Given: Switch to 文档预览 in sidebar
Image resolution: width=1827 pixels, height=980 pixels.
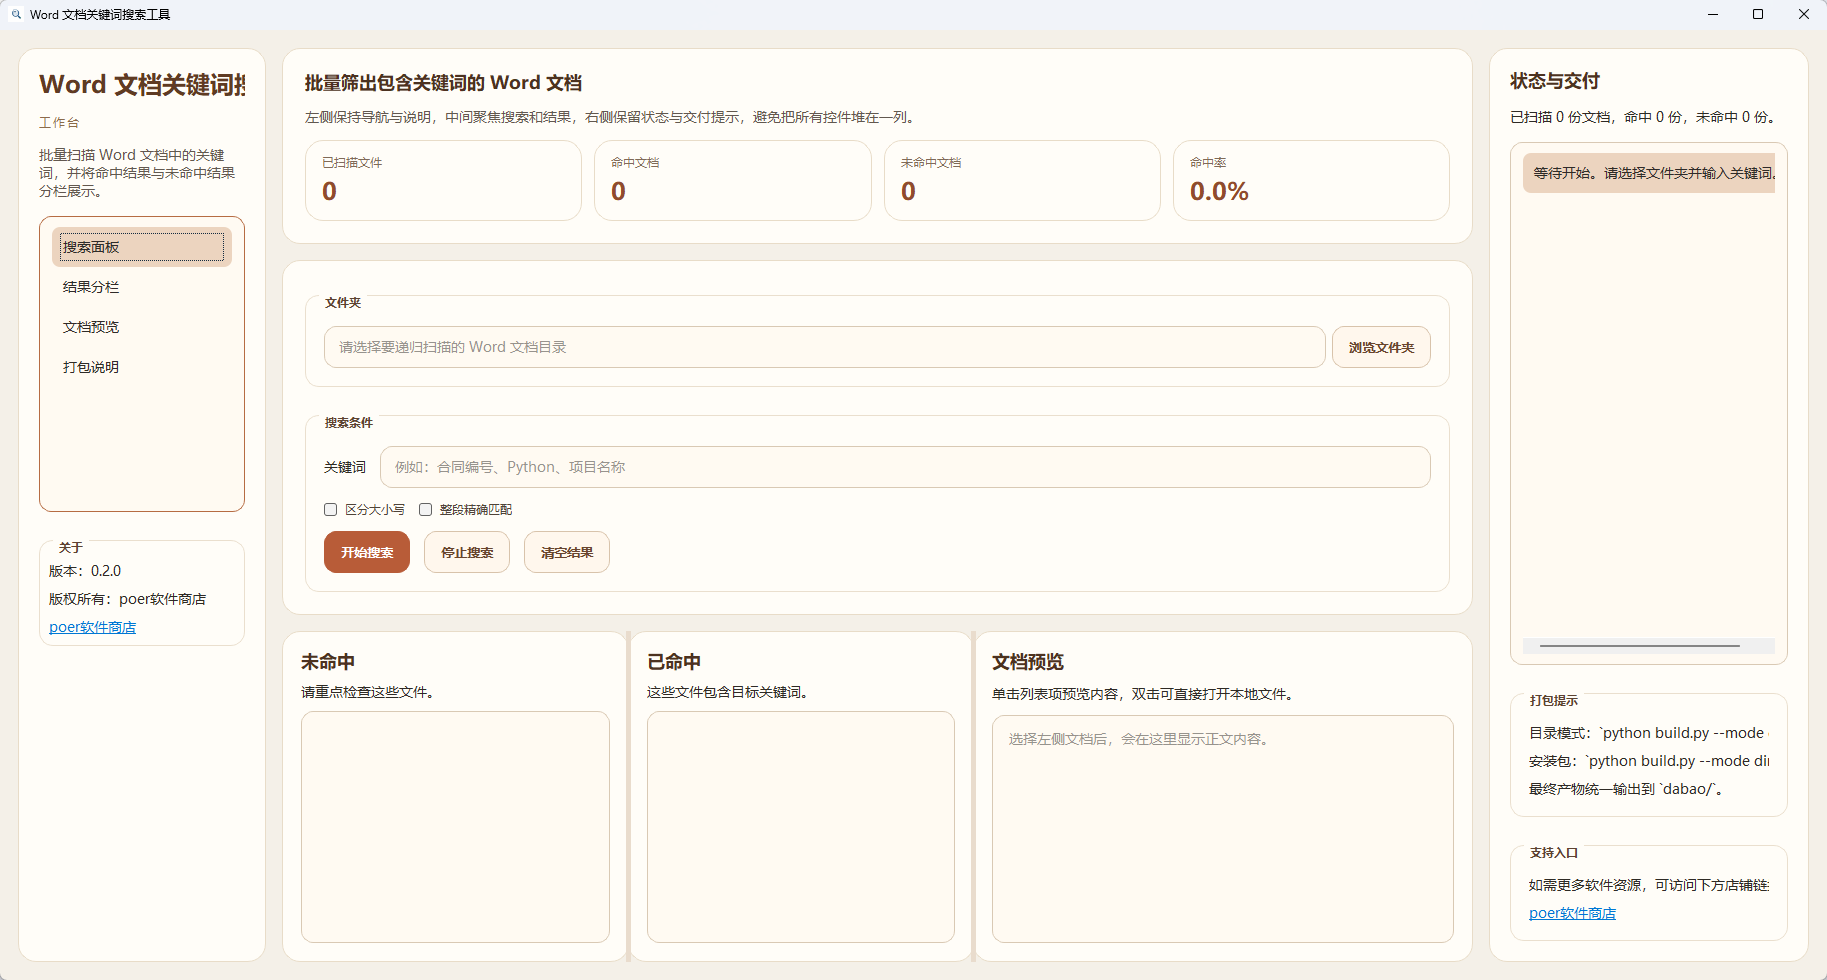Looking at the screenshot, I should [142, 327].
